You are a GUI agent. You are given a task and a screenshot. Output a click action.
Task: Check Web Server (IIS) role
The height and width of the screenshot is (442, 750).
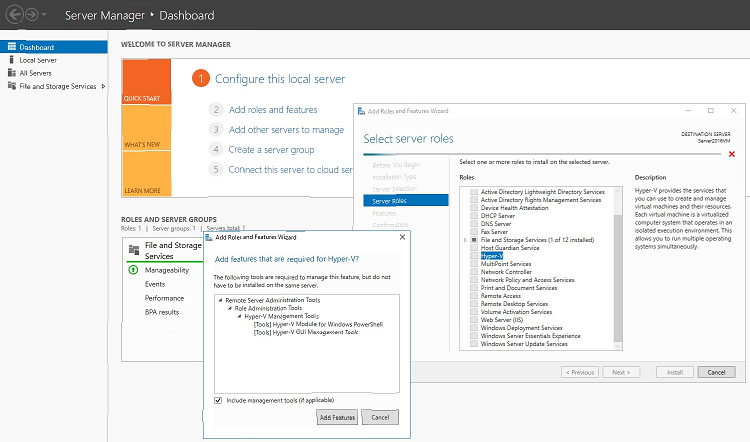pos(474,320)
